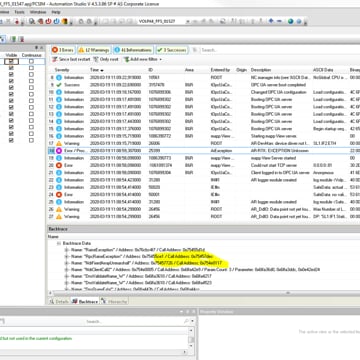Expand the "RpcRaiseException" backtrace entry
This screenshot has width=360, height=360.
(x=67, y=257)
